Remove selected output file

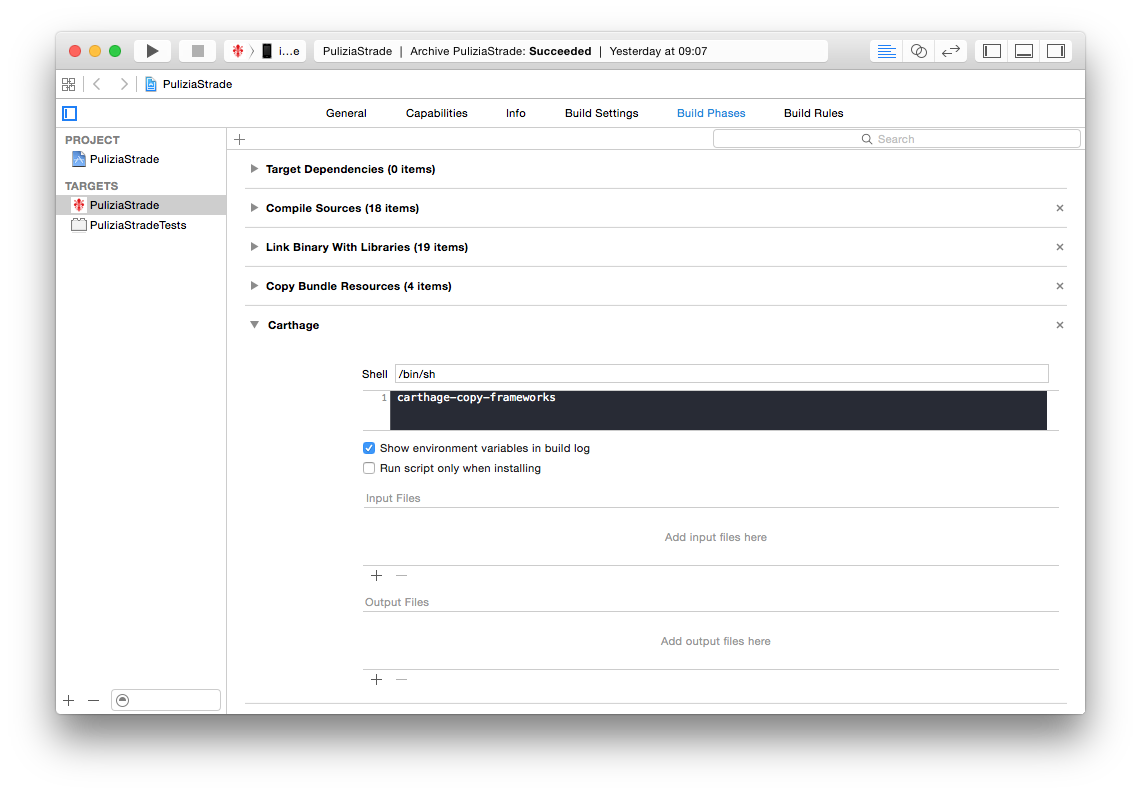[401, 680]
